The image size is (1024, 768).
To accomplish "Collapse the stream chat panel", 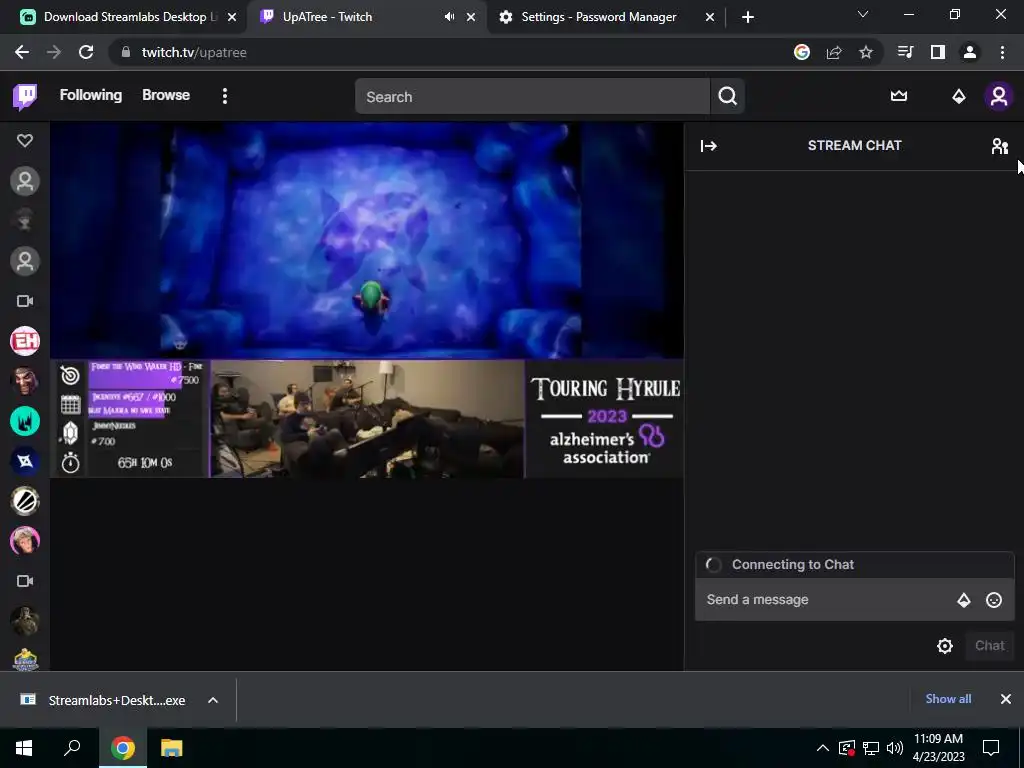I will tap(709, 146).
